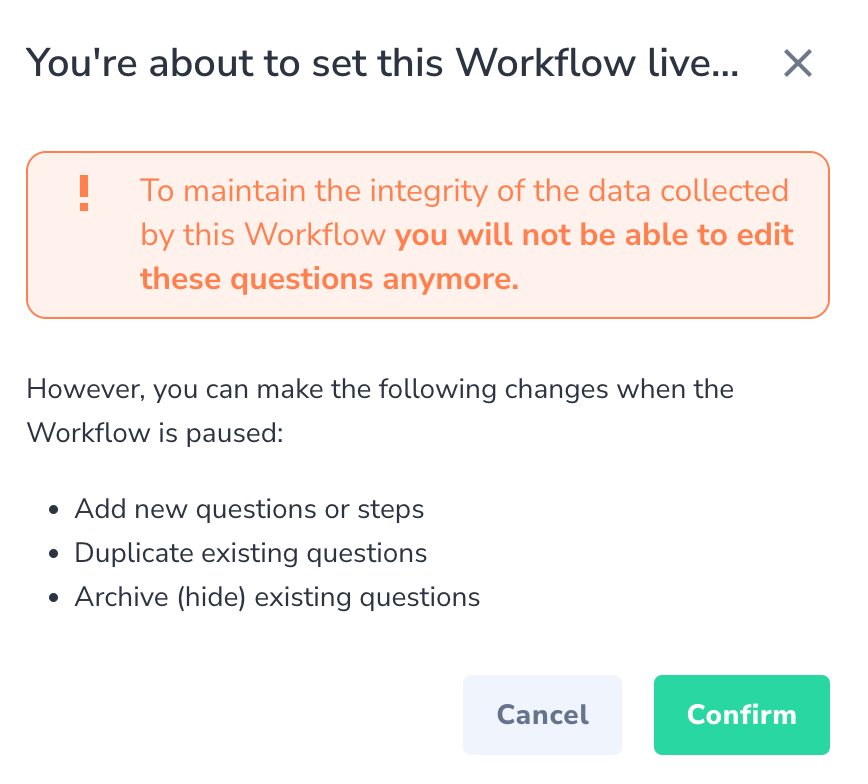Confirm setting the Workflow live
Image resolution: width=868 pixels, height=784 pixels.
(741, 715)
